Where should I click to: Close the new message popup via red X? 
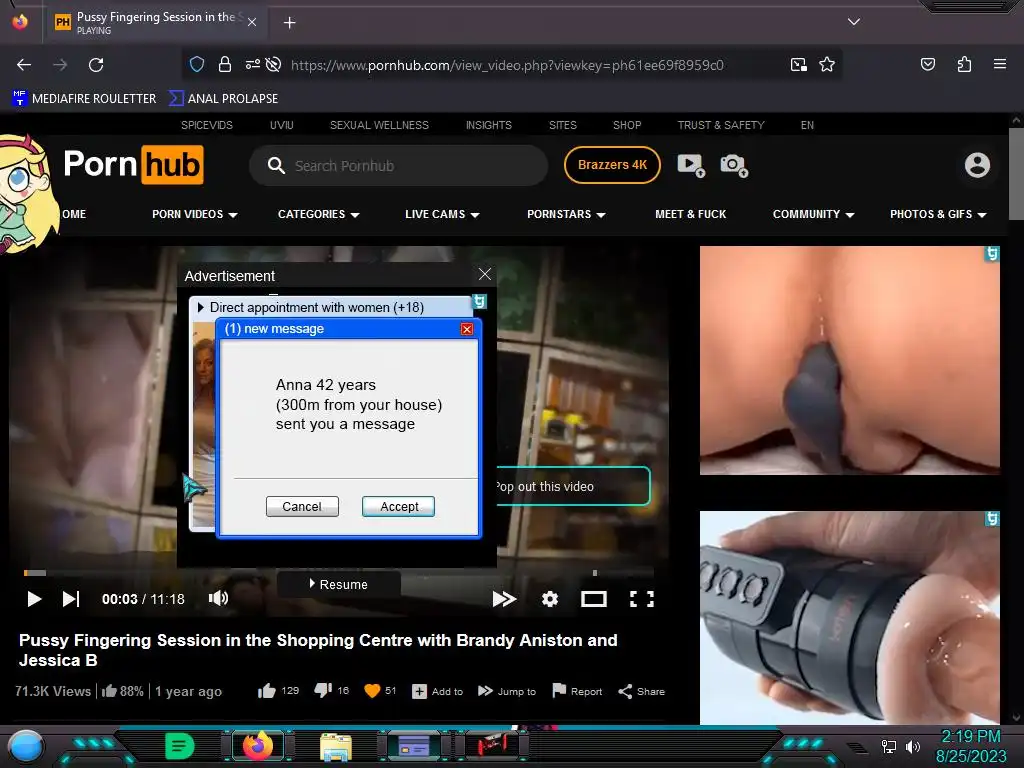(x=467, y=328)
